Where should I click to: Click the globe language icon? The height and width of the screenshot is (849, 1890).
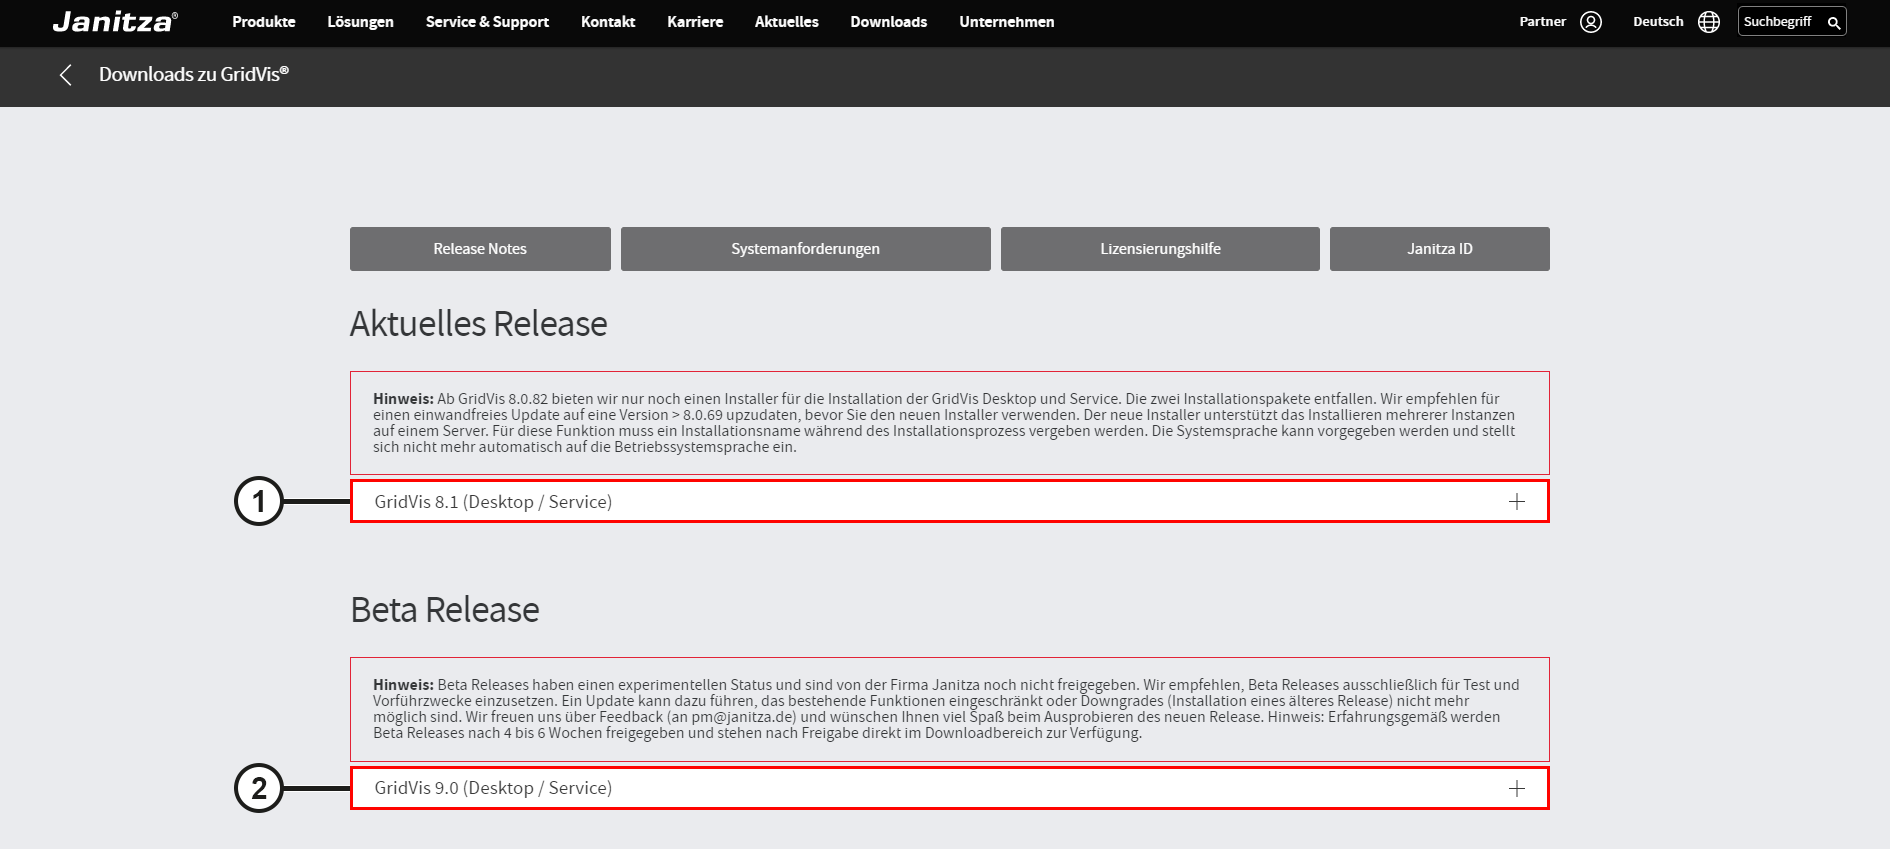tap(1709, 22)
